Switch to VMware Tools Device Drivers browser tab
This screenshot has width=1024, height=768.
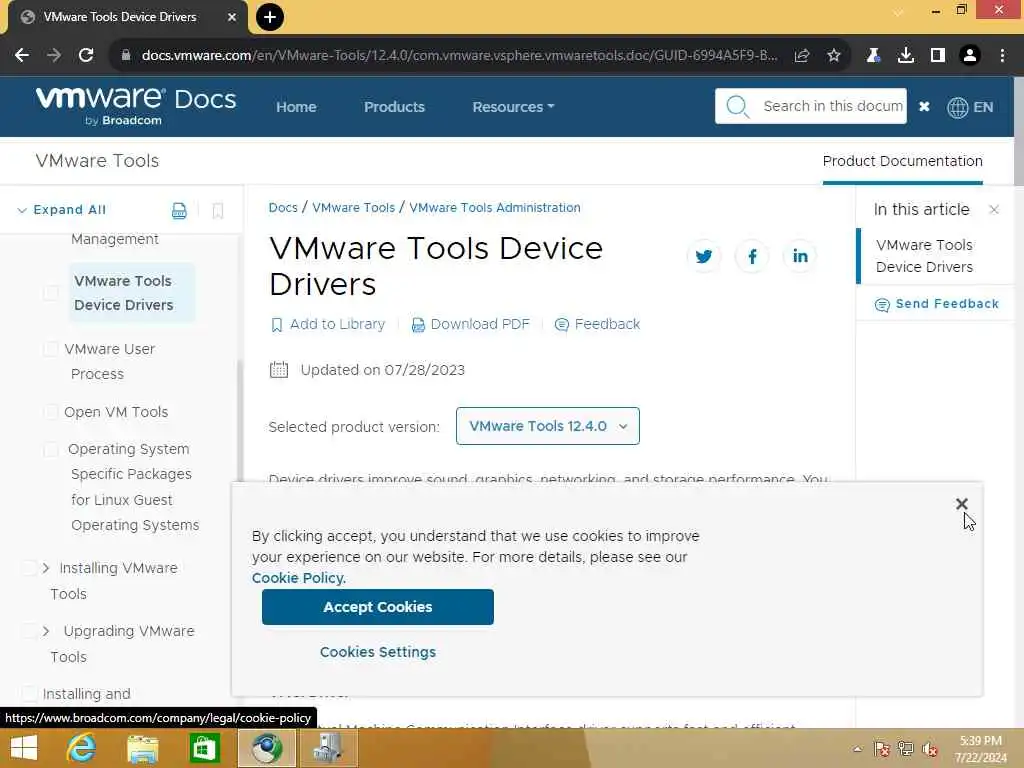(120, 17)
